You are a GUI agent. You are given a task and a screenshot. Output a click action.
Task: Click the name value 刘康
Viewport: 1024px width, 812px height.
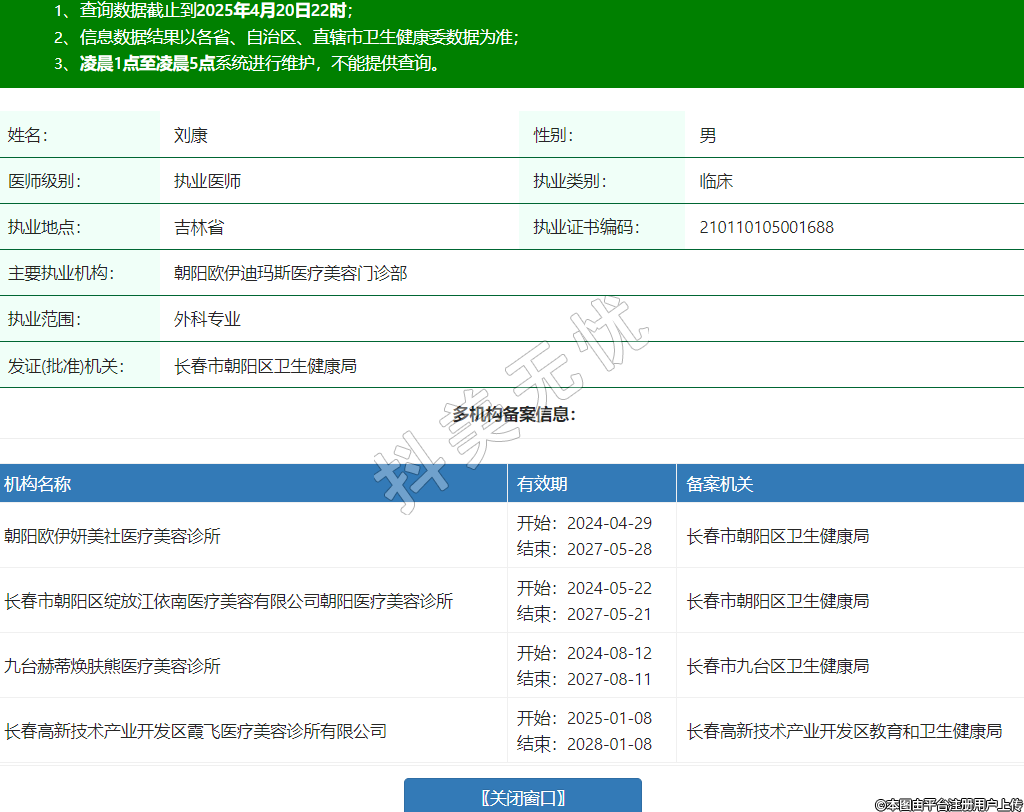click(x=190, y=135)
